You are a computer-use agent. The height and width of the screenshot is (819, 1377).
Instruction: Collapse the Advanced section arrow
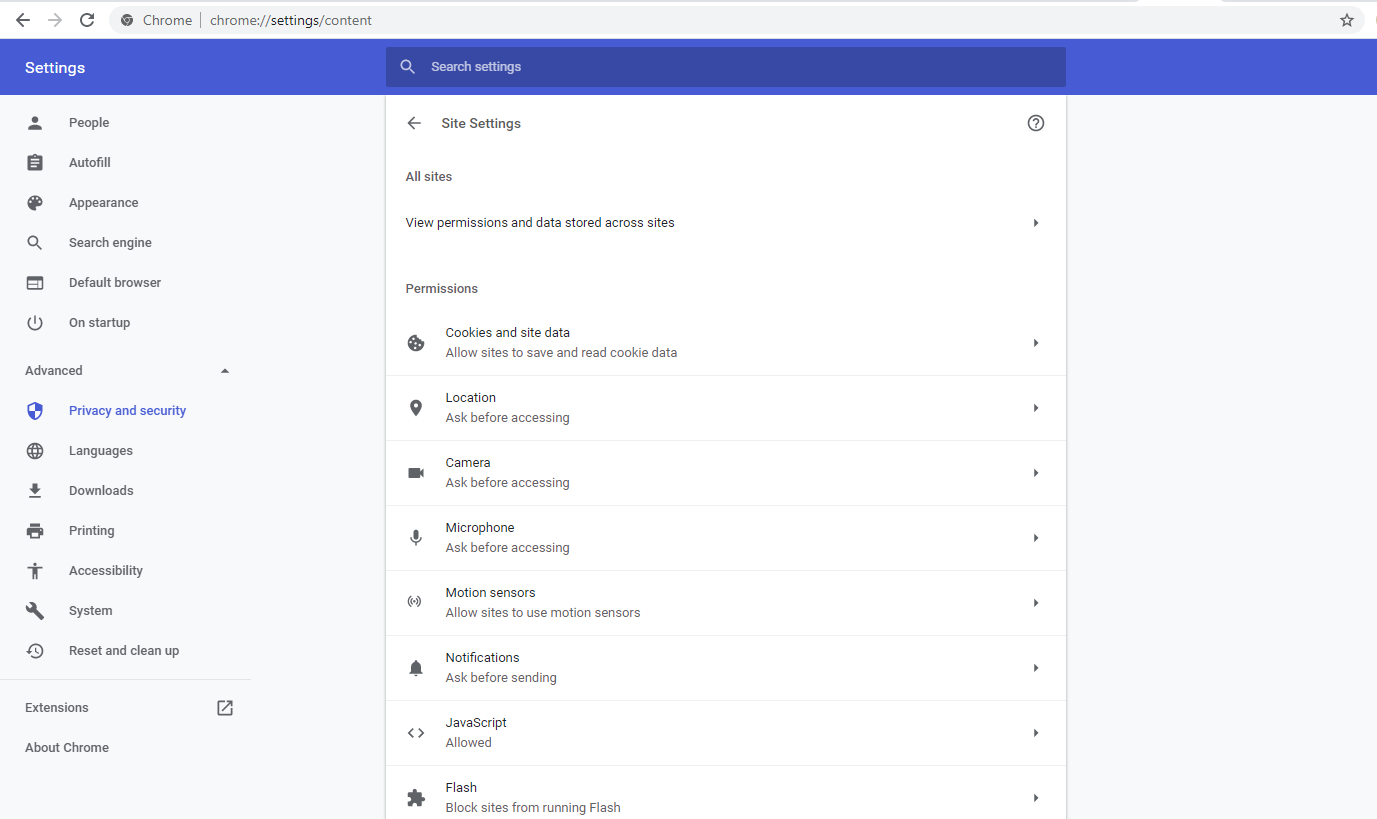[x=225, y=371]
